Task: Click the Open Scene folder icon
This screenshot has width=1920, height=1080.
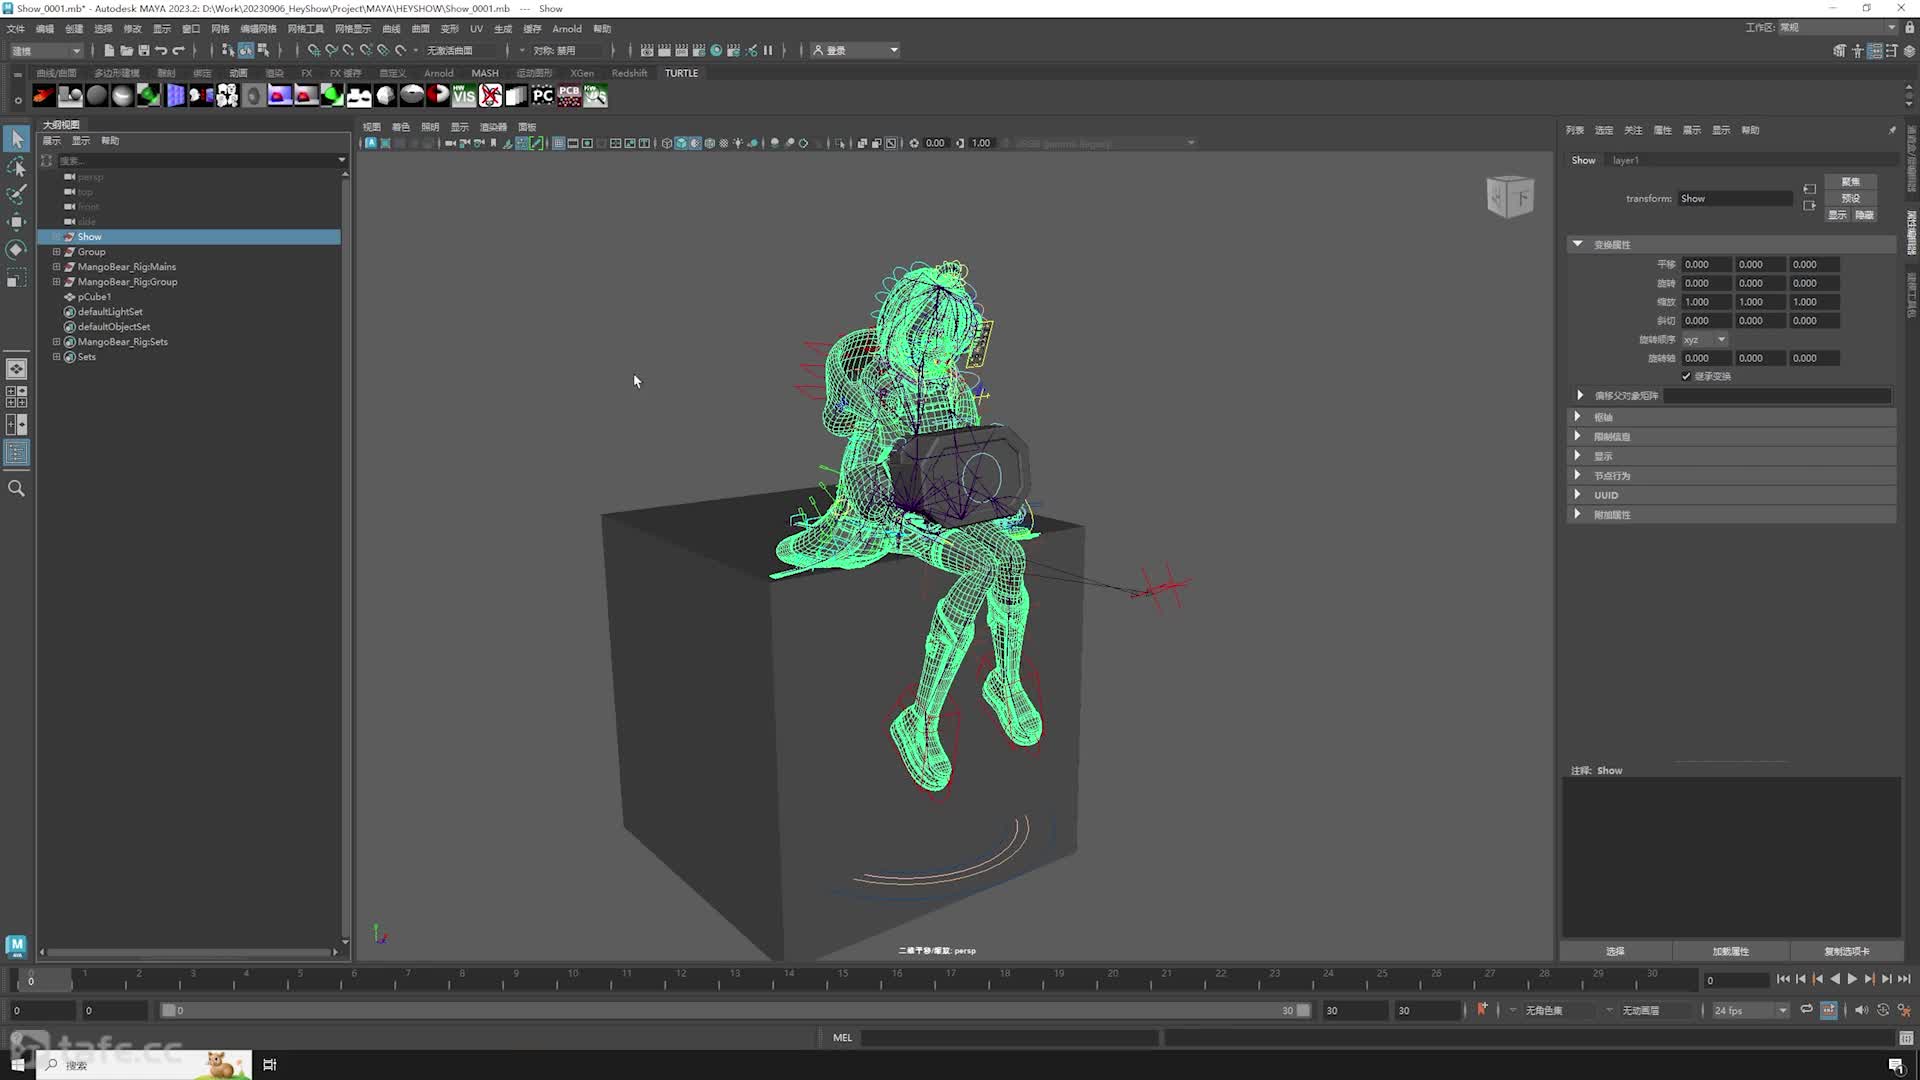Action: [x=126, y=50]
